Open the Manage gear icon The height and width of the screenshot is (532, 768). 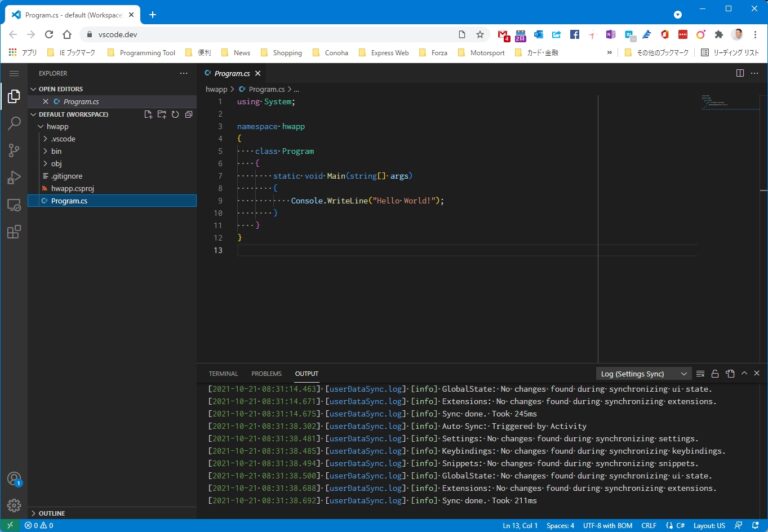point(14,505)
